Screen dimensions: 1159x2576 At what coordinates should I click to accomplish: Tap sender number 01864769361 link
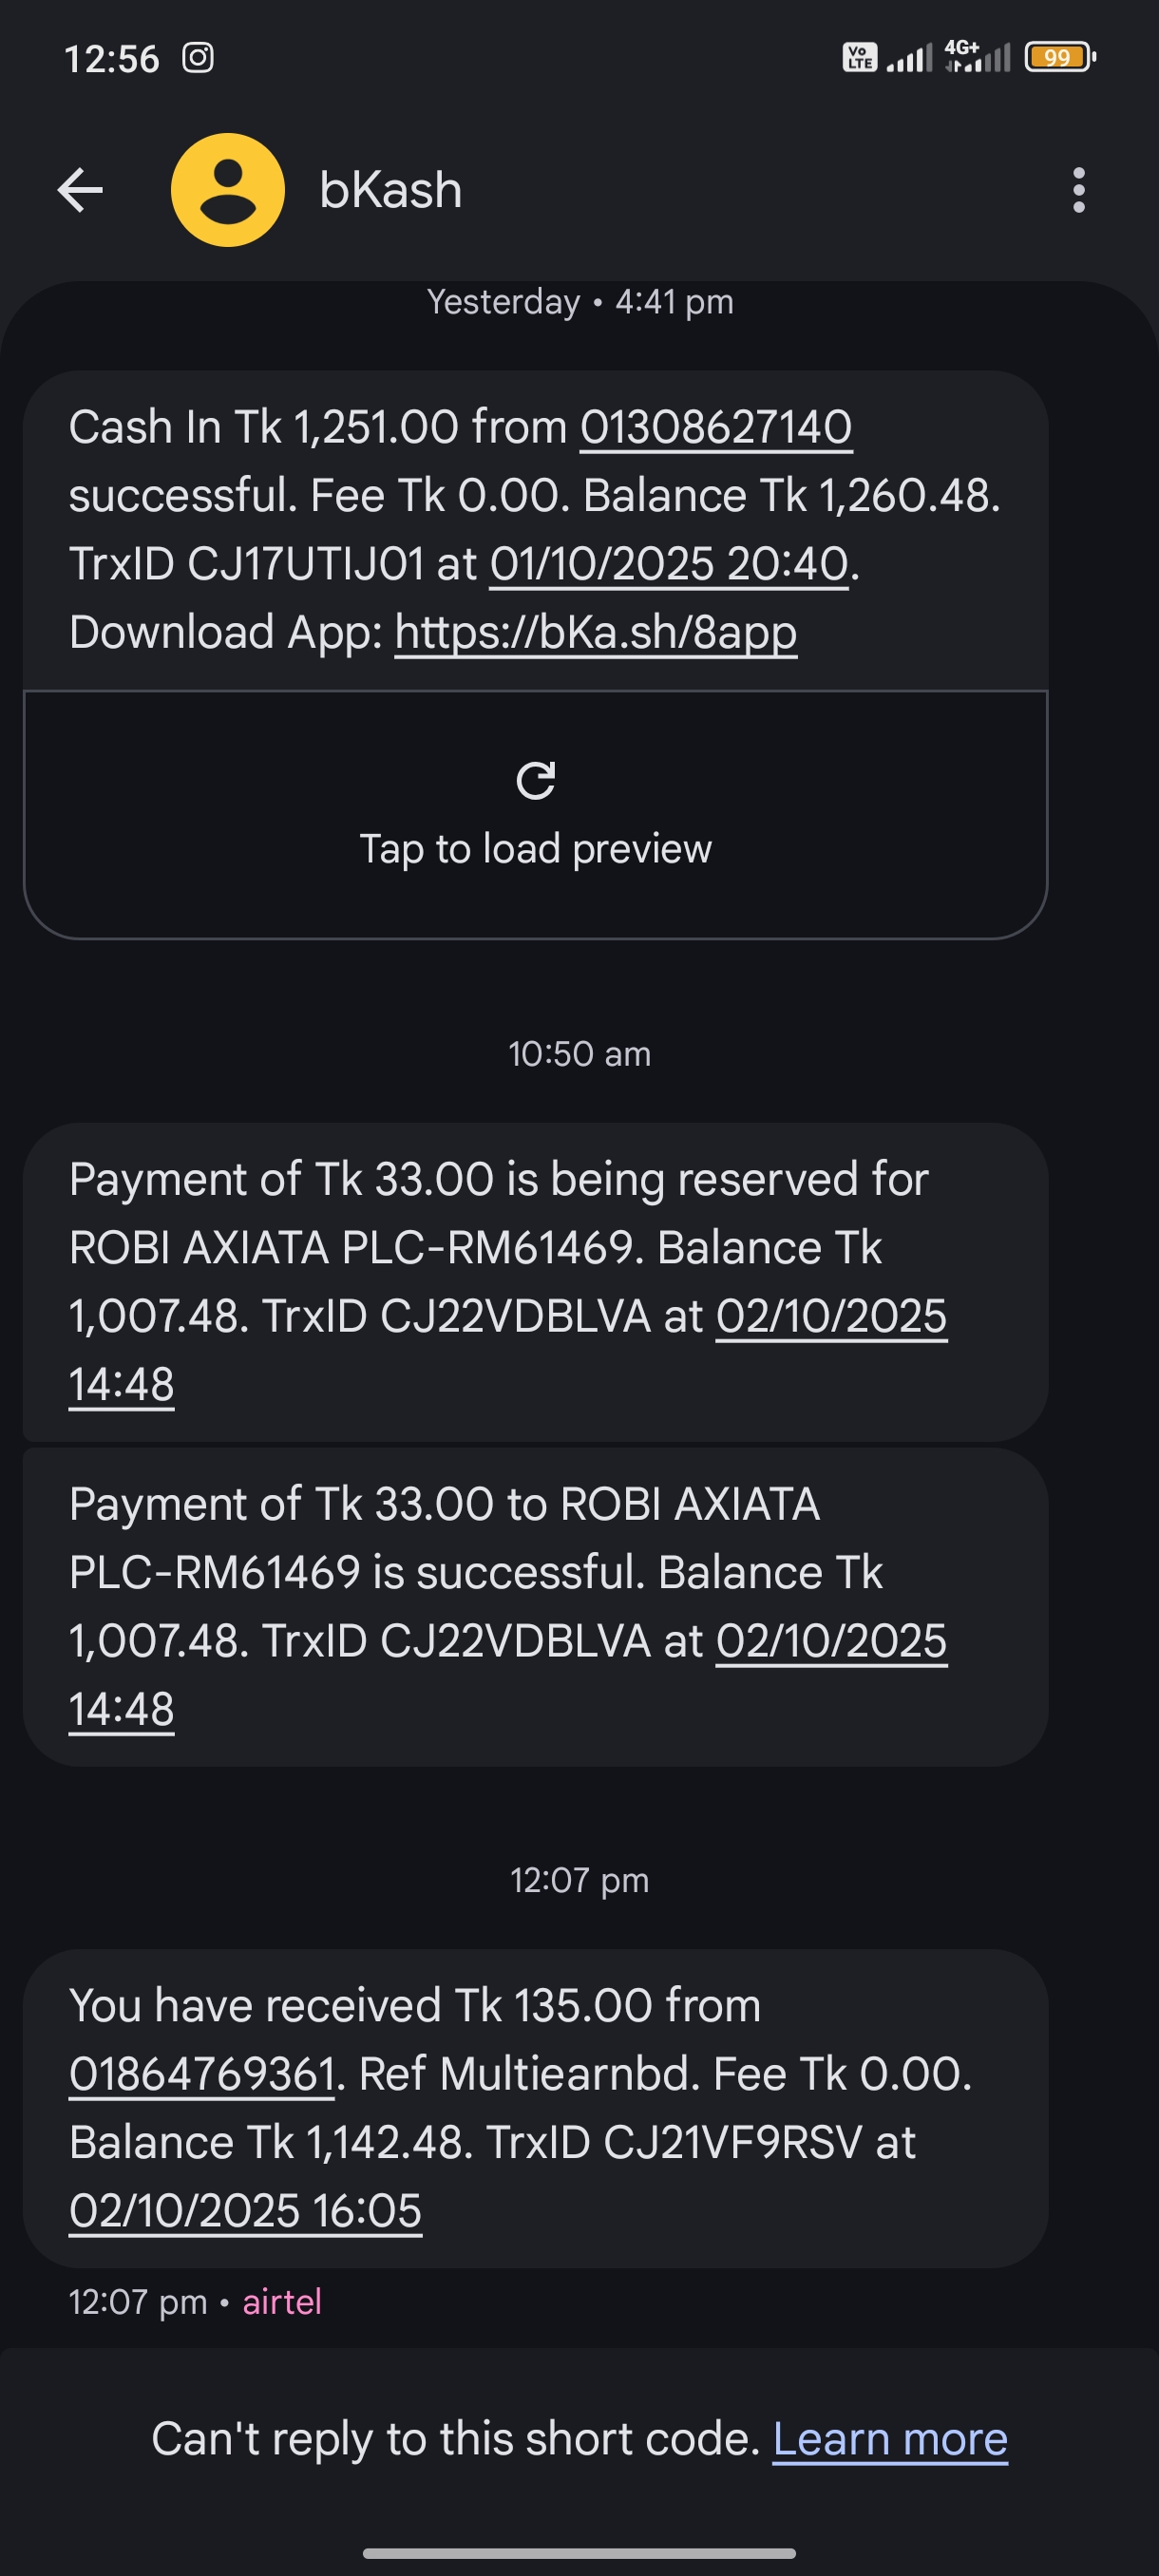pos(201,2074)
